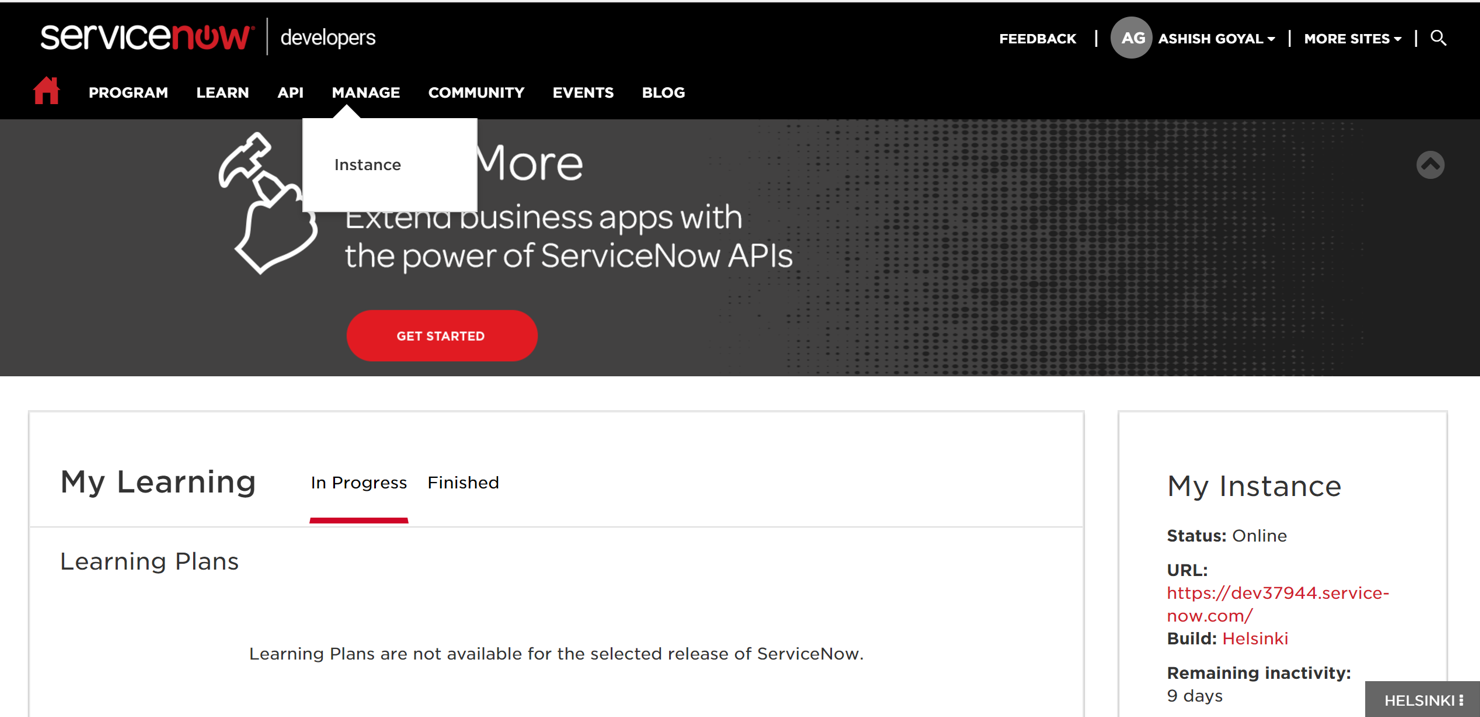Click the My Learning heading
Screen dimensions: 1480x717
click(158, 482)
